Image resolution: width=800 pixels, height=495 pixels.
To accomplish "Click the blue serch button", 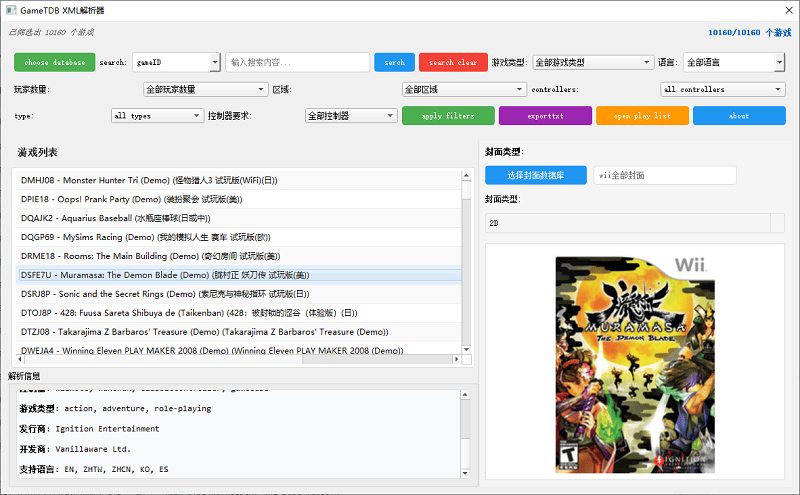I will pyautogui.click(x=394, y=62).
